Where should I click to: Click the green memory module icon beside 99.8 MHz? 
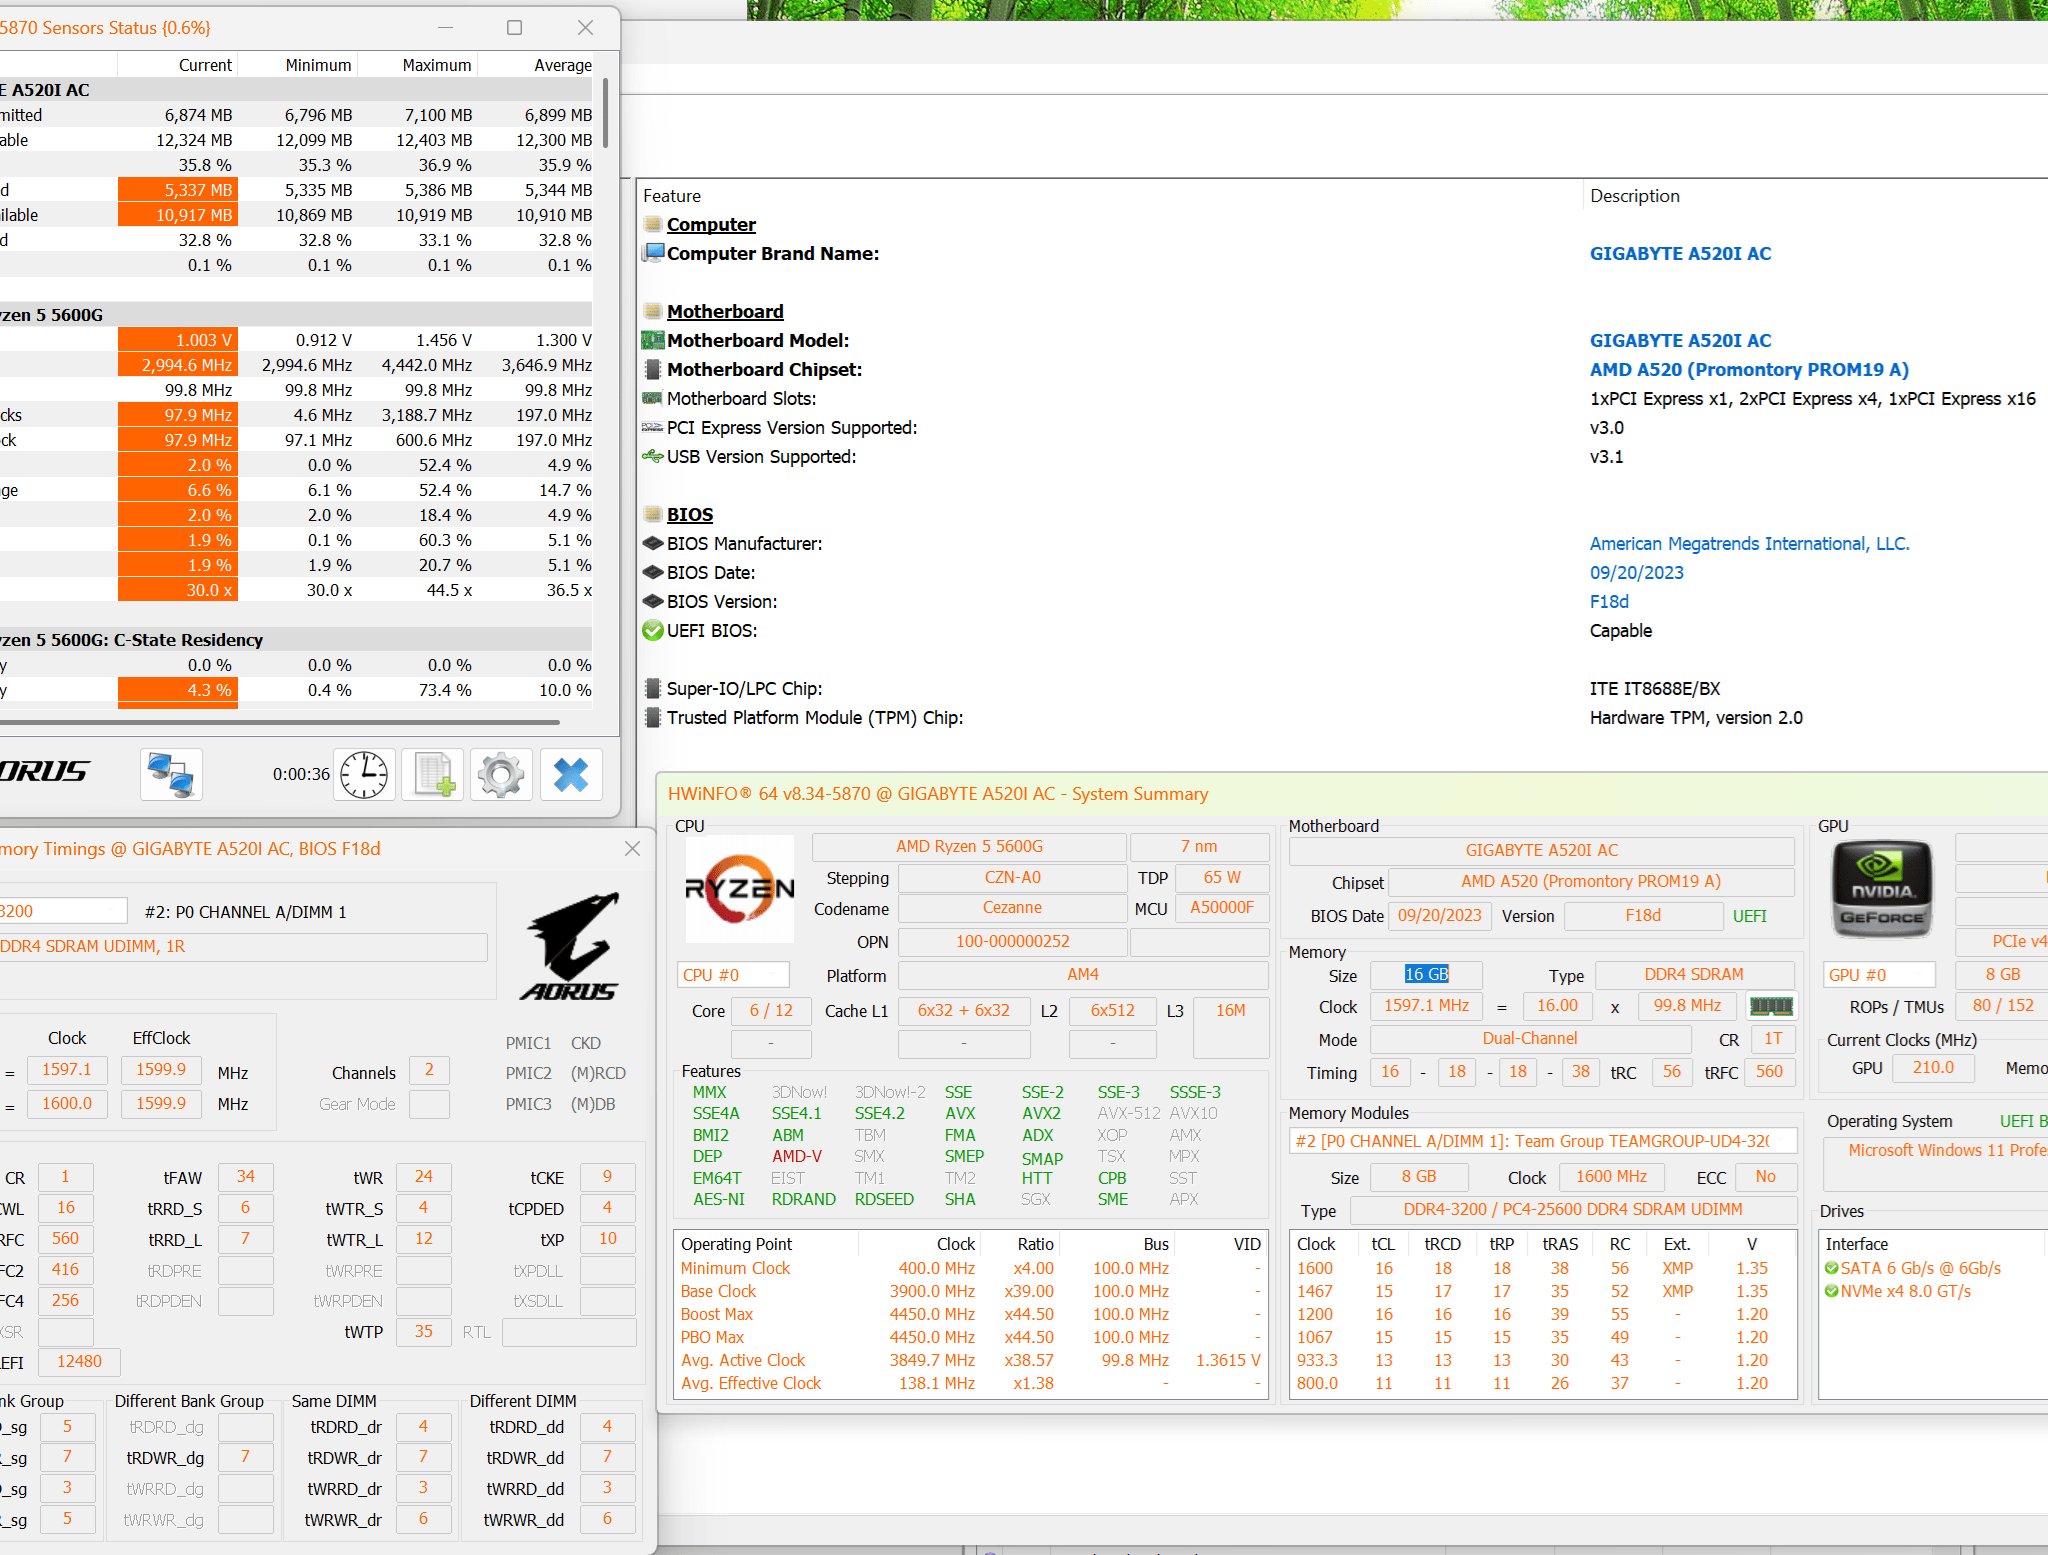[1771, 1006]
